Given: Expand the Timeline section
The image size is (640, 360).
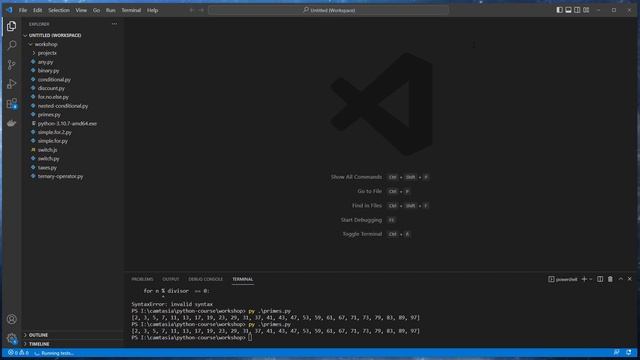Looking at the screenshot, I should [39, 344].
